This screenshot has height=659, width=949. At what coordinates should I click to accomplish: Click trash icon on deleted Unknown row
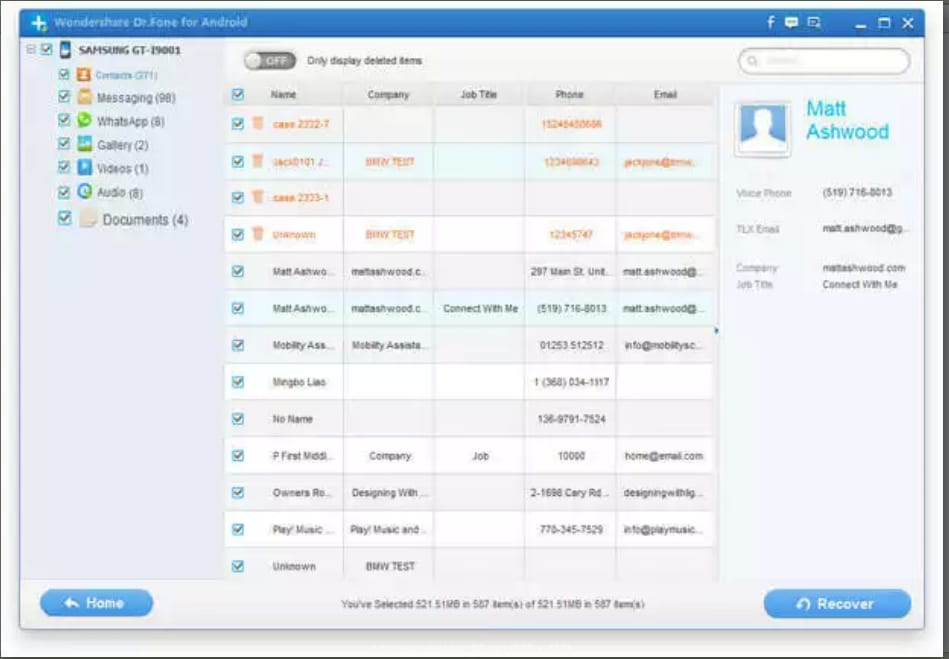point(258,234)
